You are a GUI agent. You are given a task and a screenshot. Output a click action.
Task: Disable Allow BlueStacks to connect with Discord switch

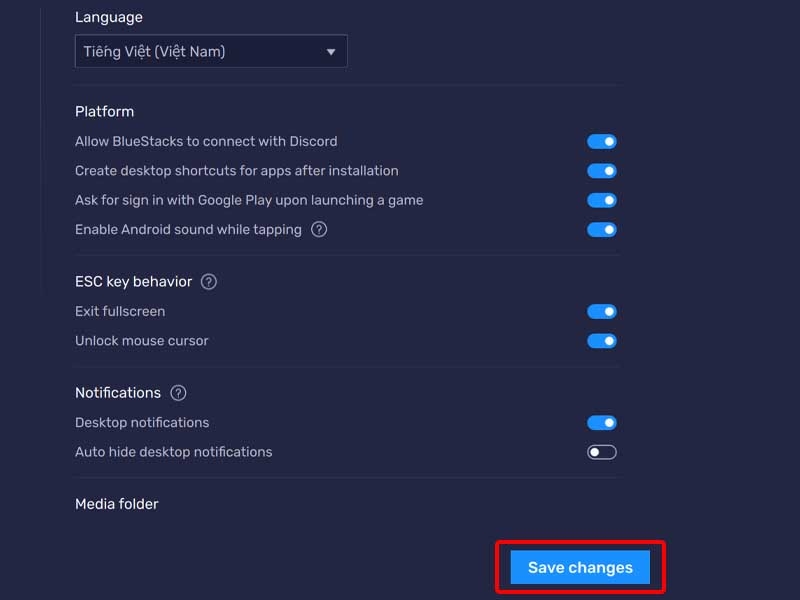(x=602, y=142)
